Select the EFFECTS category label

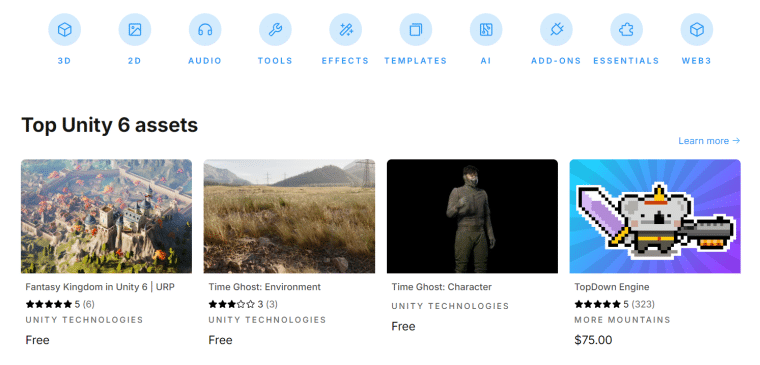346,61
